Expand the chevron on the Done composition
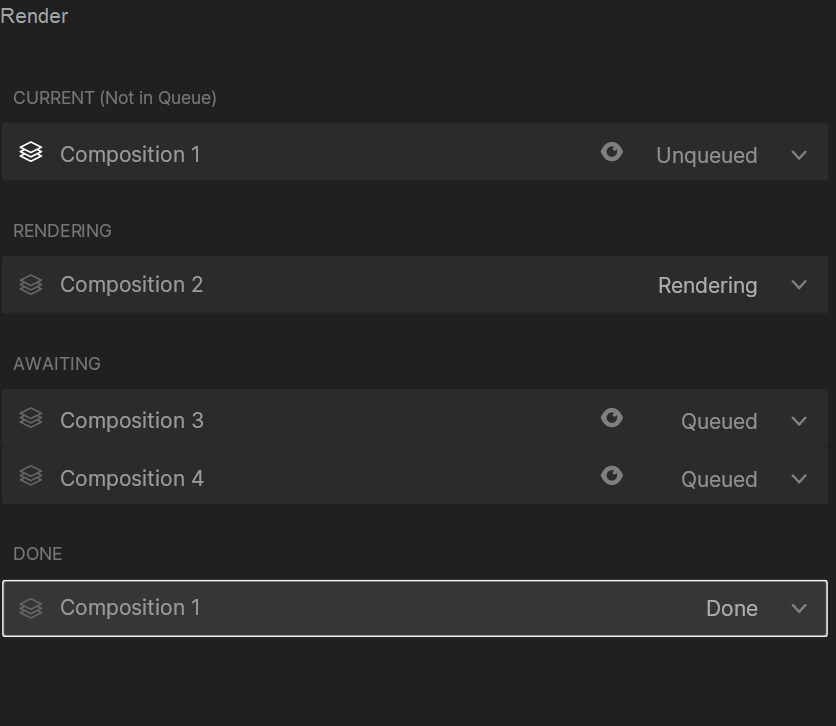This screenshot has height=726, width=836. pos(799,608)
